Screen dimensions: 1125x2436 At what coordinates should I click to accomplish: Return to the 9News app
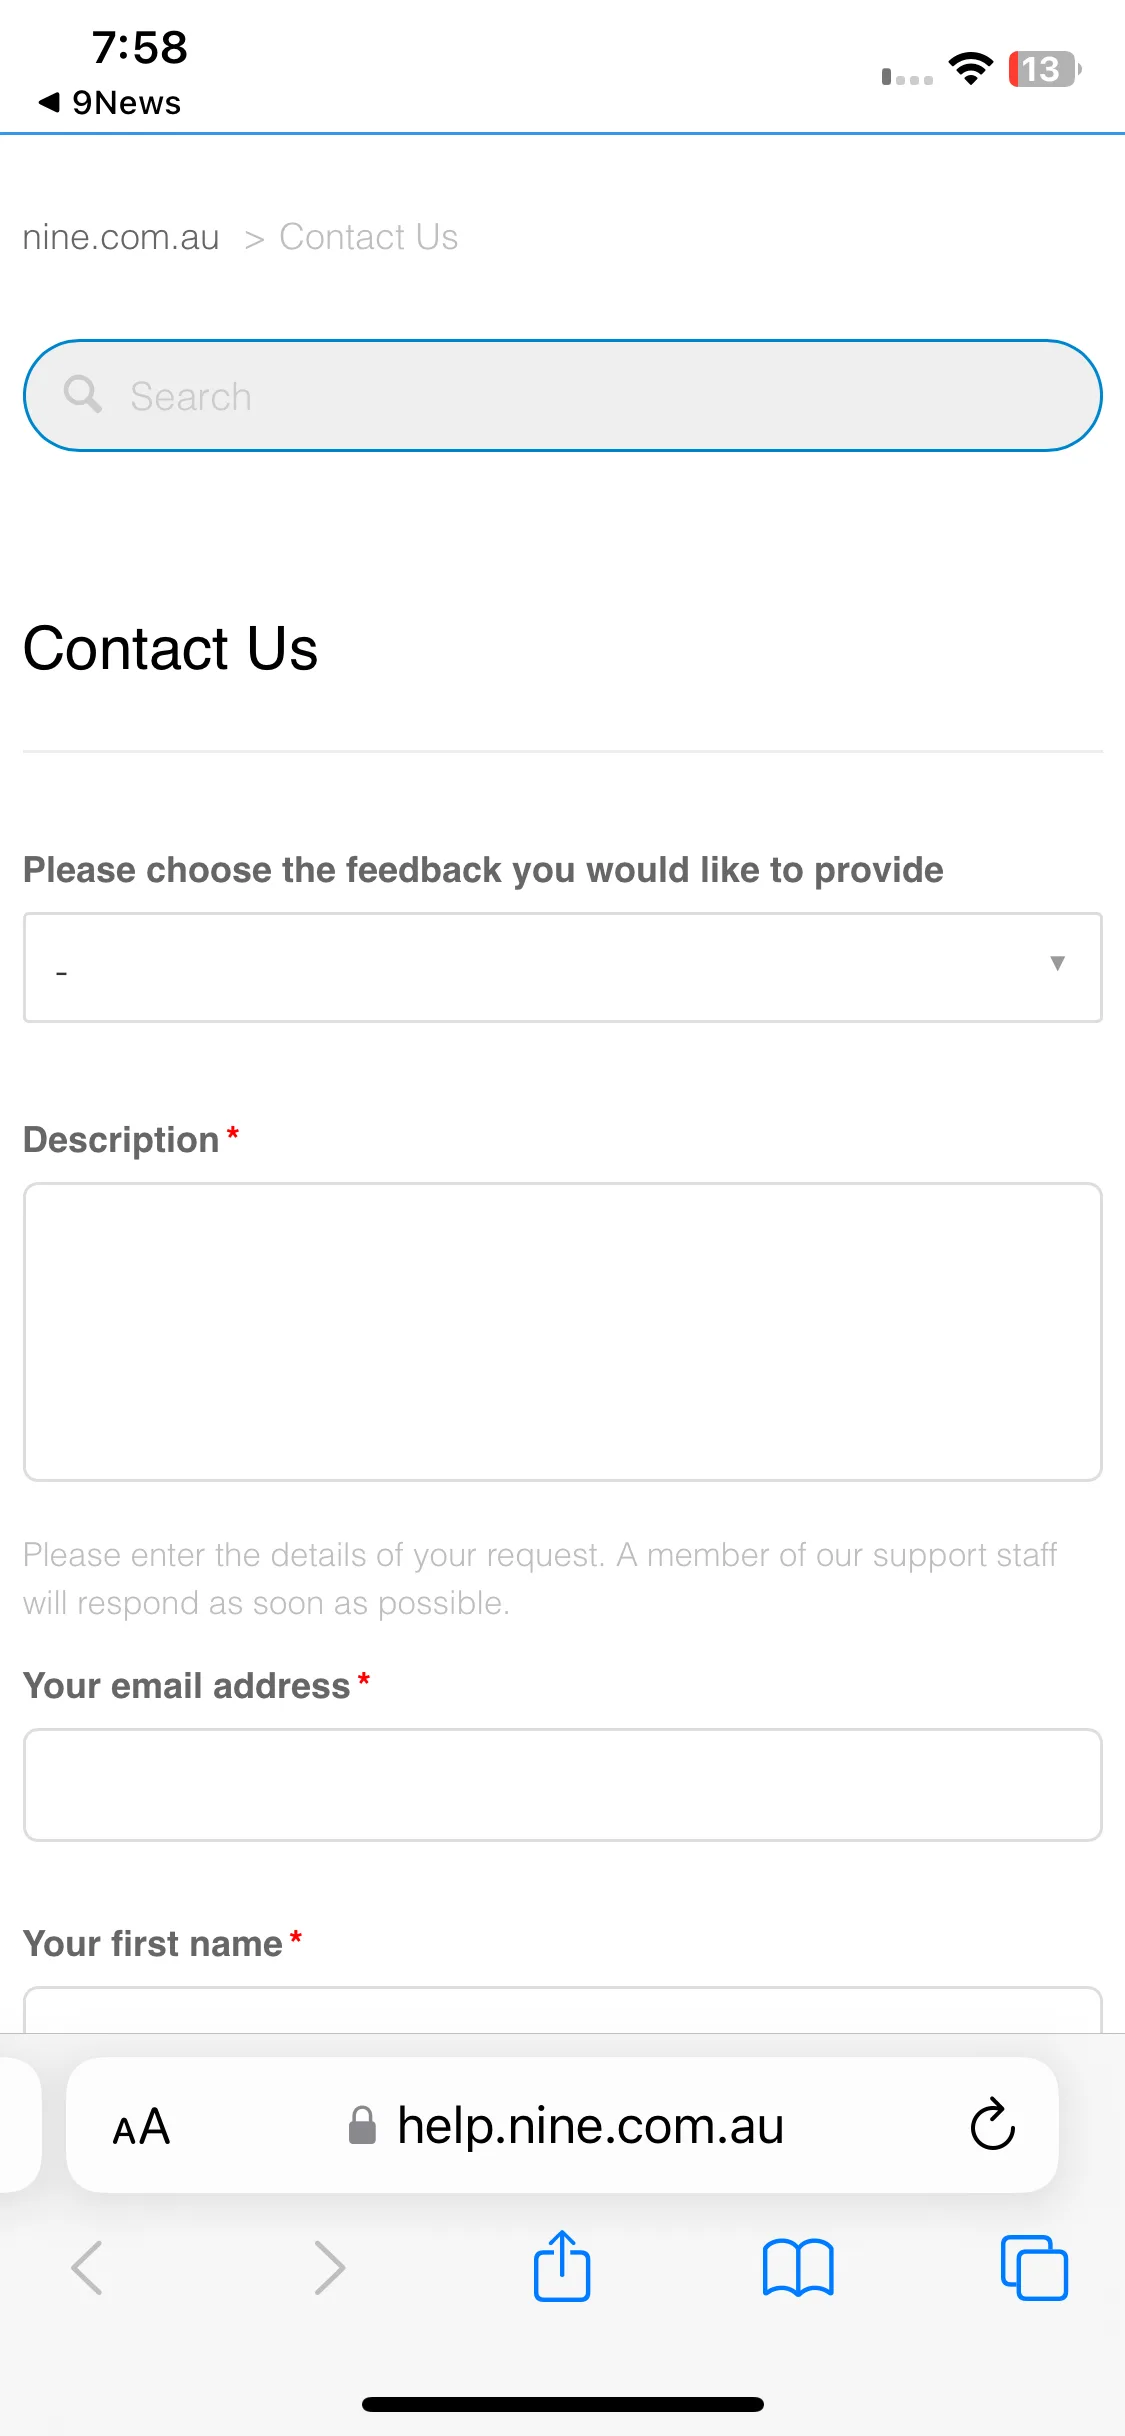tap(110, 102)
